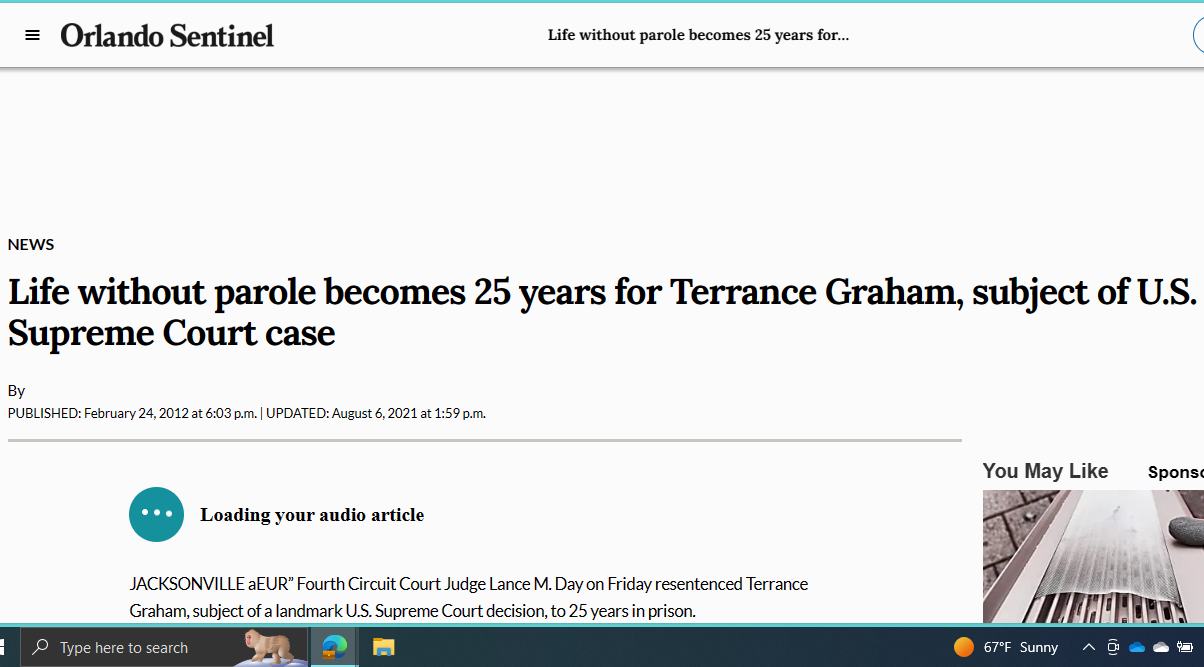Image resolution: width=1204 pixels, height=667 pixels.
Task: Click the UPDATED August 6, 2021 date text
Action: pos(376,413)
